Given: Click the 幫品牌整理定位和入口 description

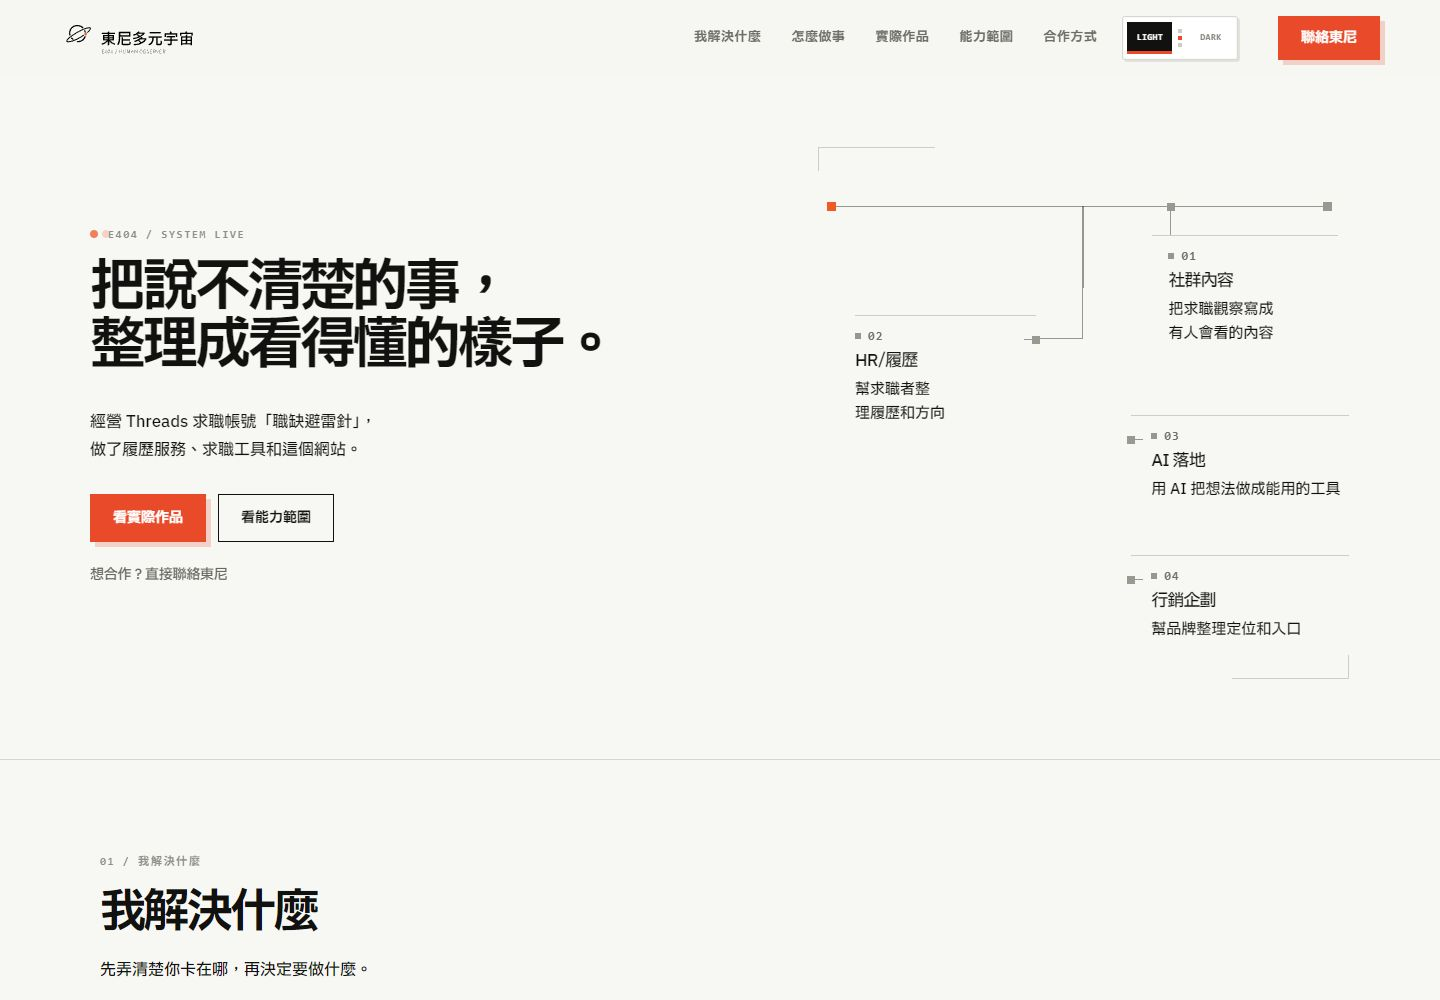Looking at the screenshot, I should [1226, 629].
